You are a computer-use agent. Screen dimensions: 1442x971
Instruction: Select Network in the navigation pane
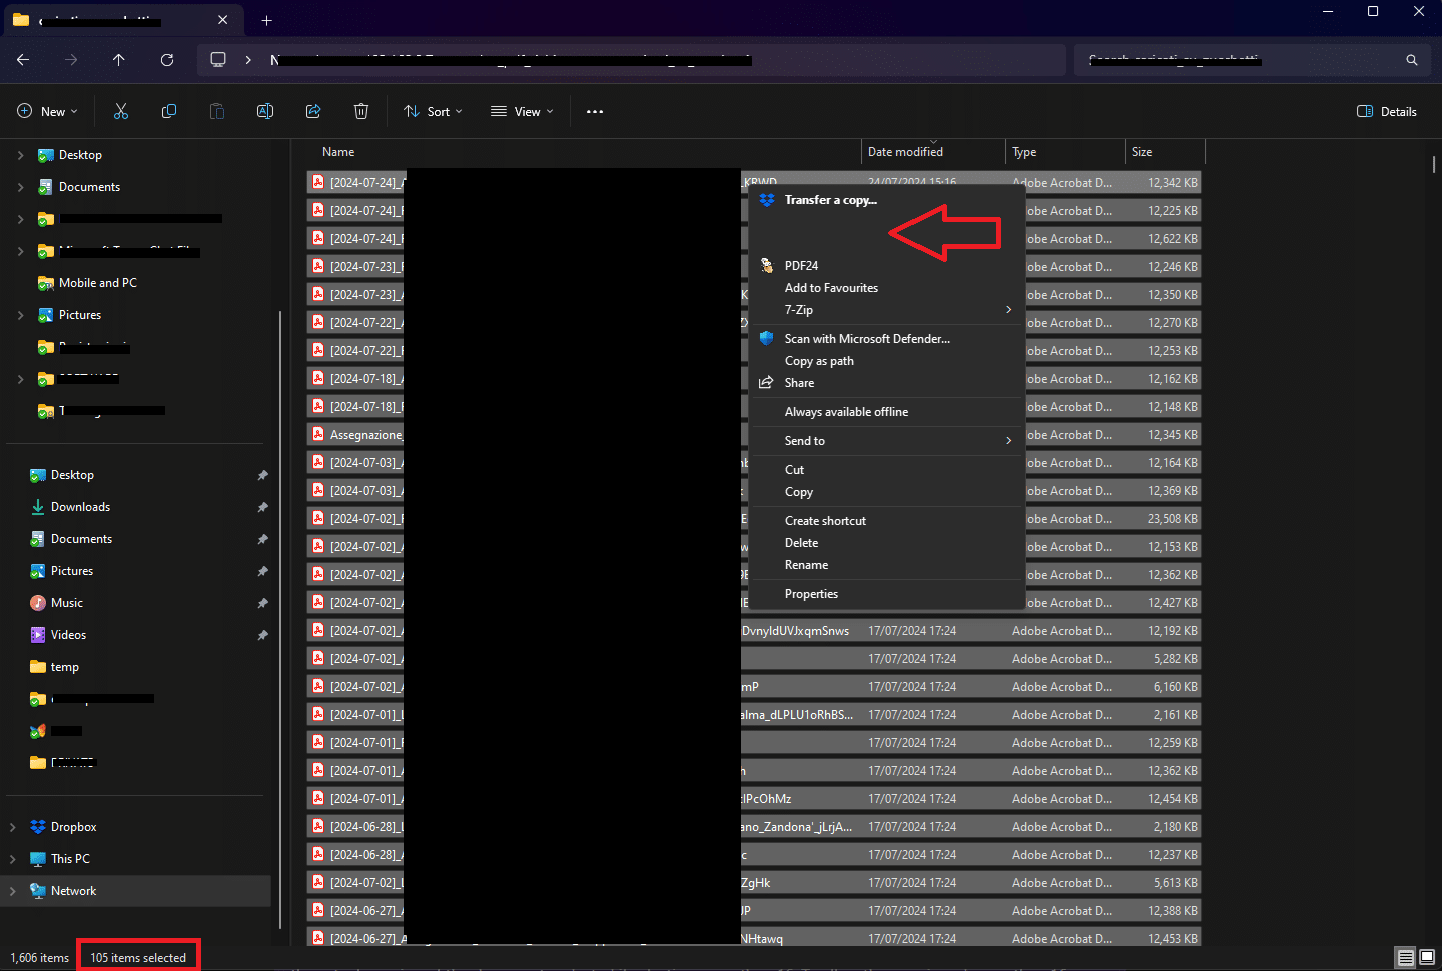(74, 891)
